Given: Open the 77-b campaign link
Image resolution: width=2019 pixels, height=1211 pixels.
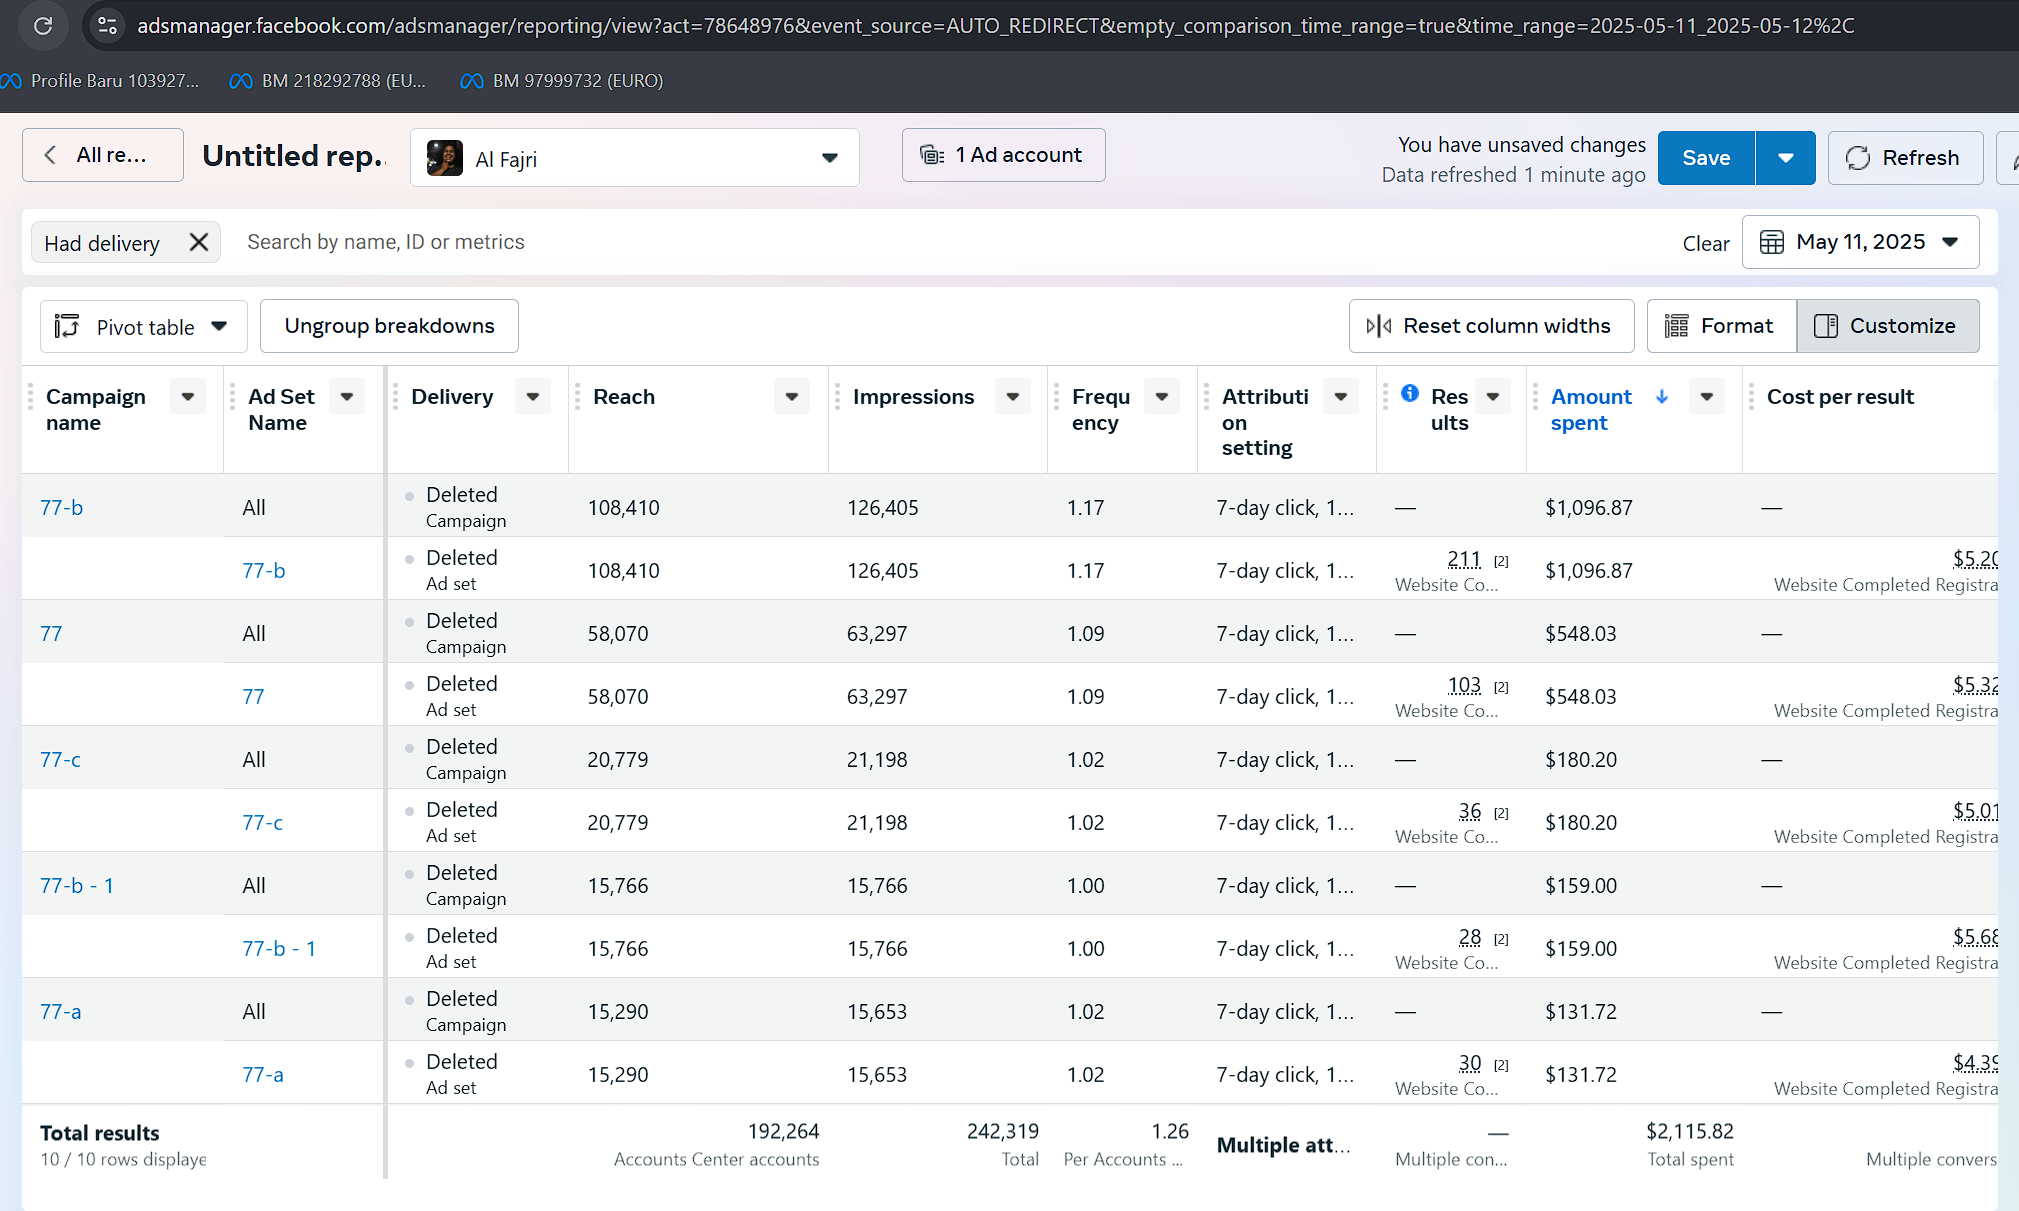Looking at the screenshot, I should [x=61, y=507].
